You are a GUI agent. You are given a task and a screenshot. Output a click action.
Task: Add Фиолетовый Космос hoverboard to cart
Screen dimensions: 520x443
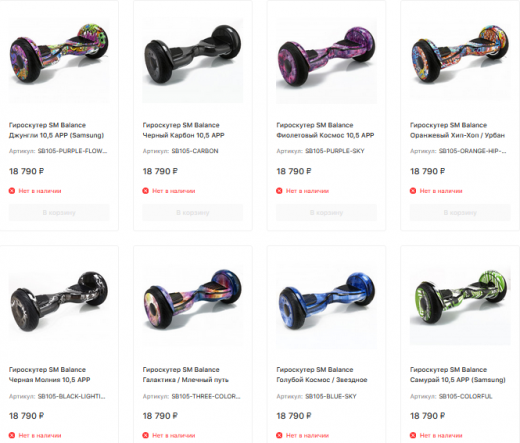tap(326, 212)
